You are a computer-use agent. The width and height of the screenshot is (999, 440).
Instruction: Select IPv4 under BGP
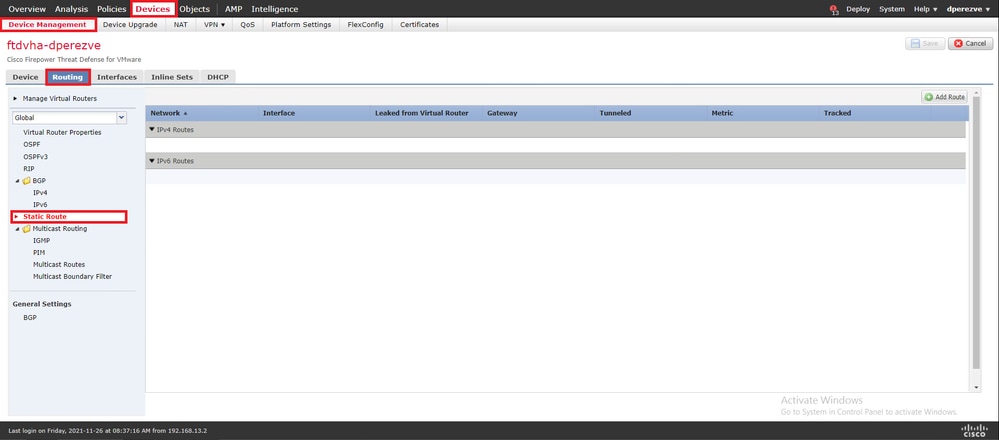click(40, 192)
